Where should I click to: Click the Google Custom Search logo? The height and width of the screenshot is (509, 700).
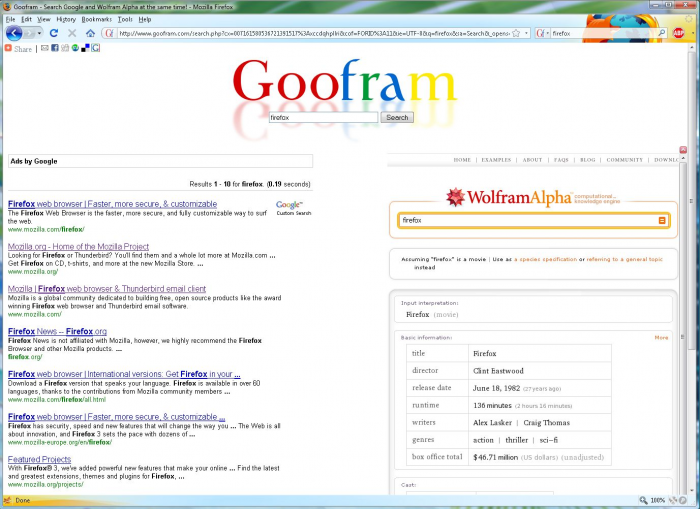coord(293,208)
